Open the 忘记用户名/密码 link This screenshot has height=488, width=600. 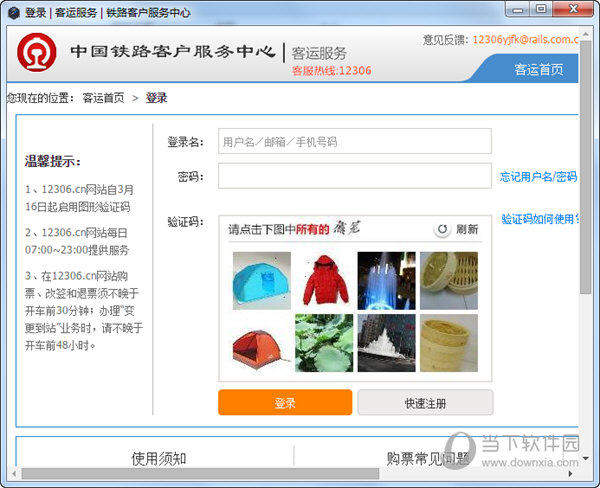[538, 176]
